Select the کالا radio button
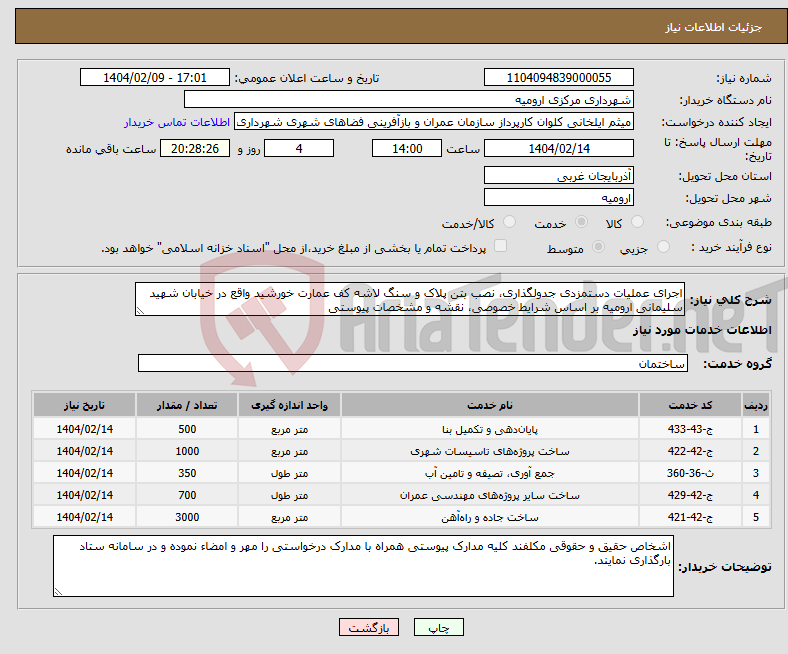Viewport: 788px width, 654px height. point(637,222)
